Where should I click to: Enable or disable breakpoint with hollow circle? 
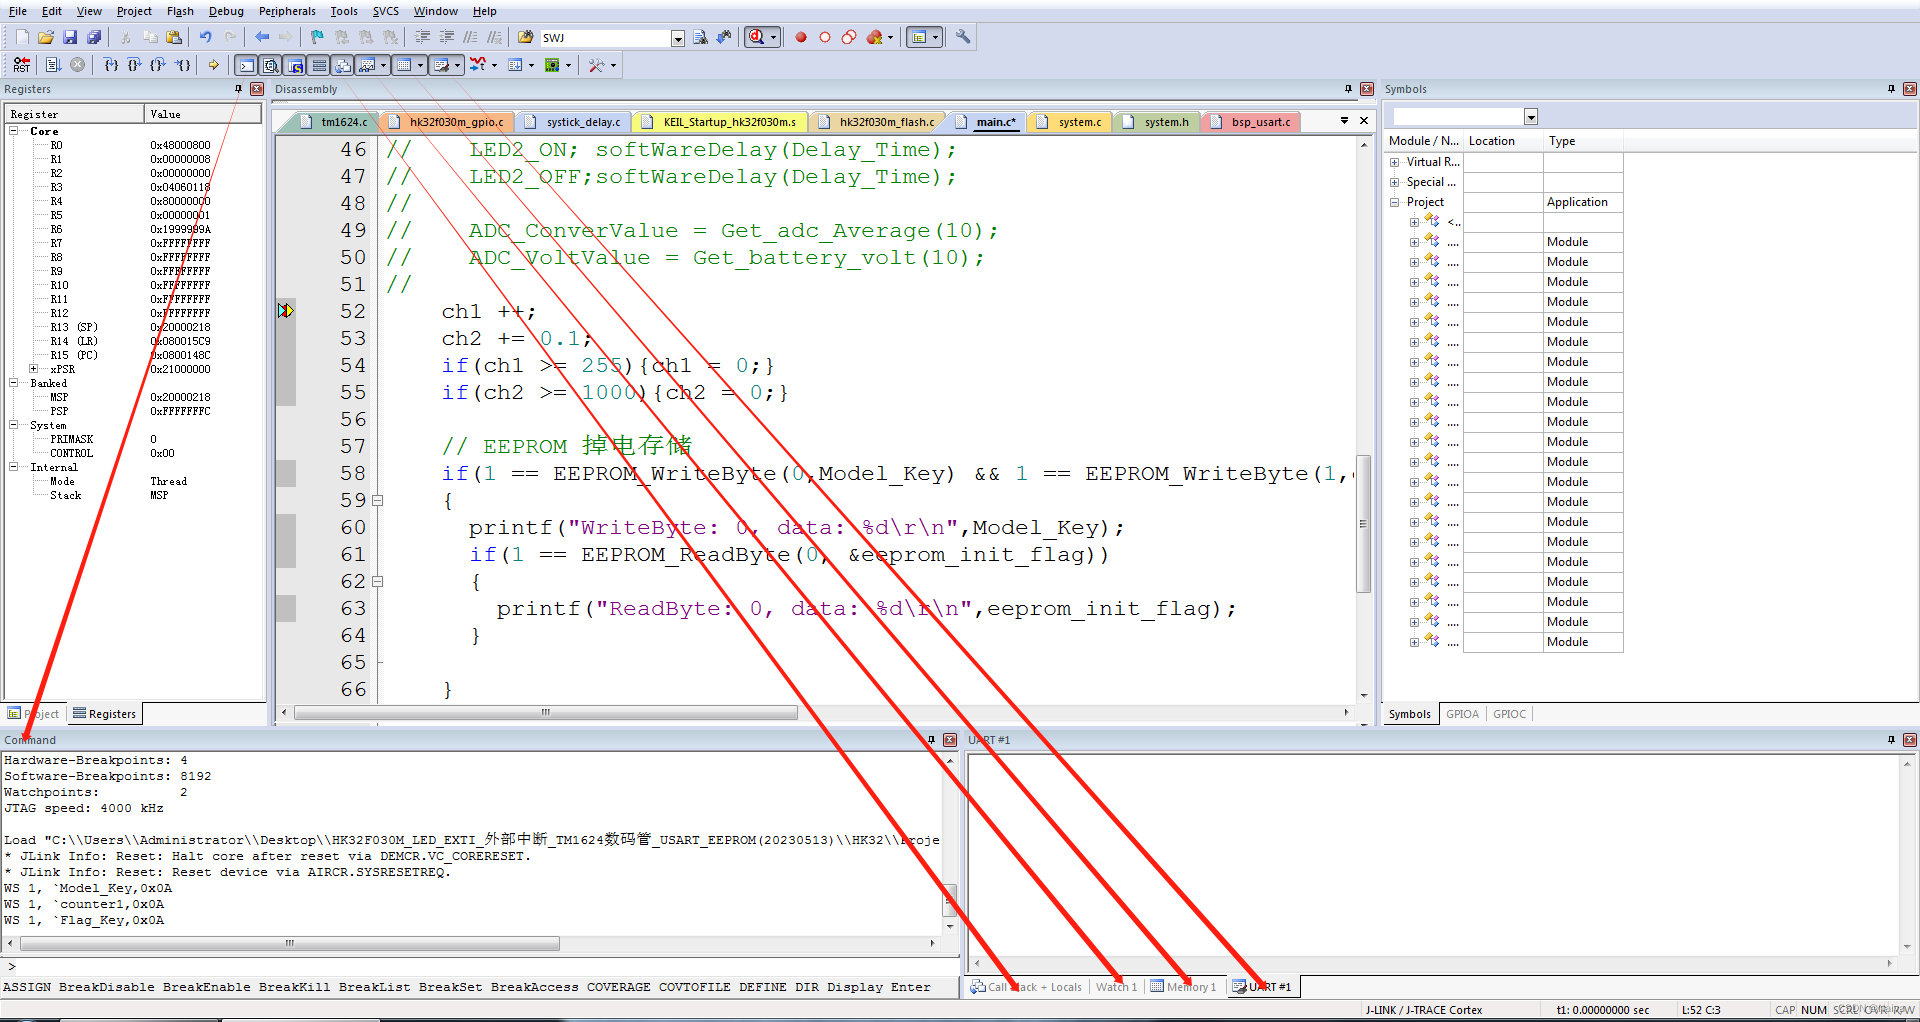click(825, 37)
